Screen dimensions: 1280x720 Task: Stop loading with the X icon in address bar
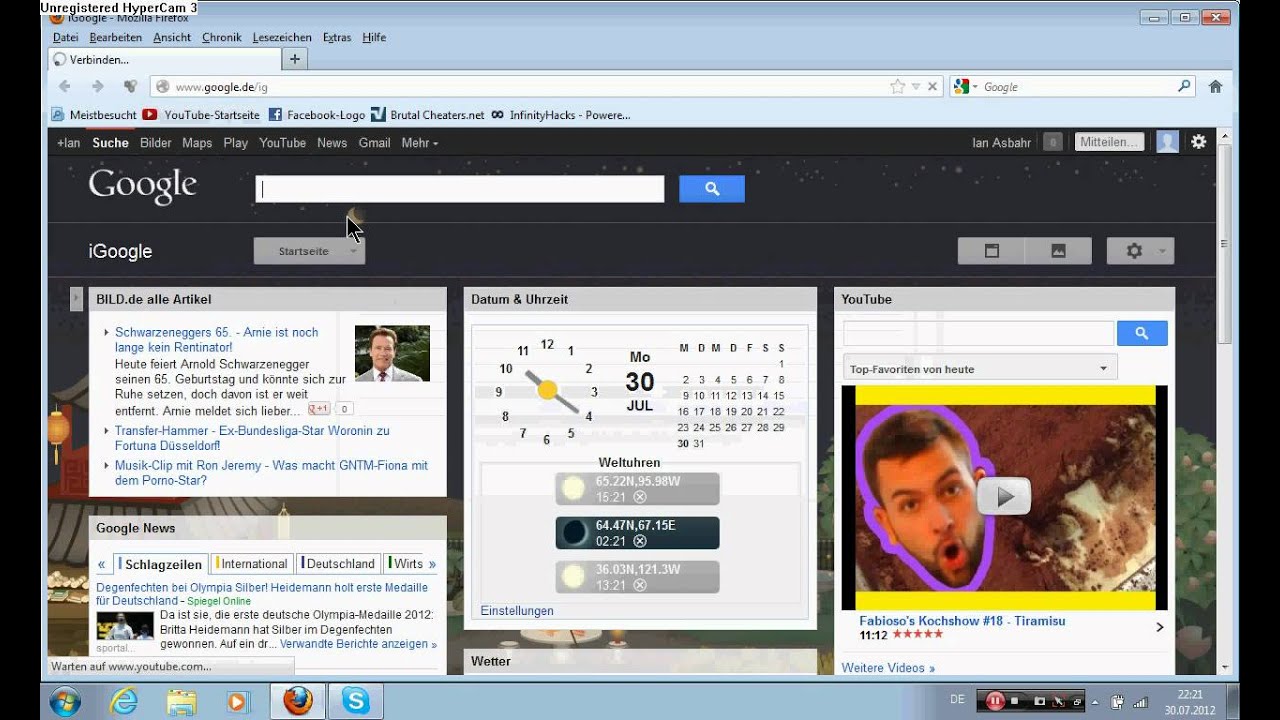932,87
